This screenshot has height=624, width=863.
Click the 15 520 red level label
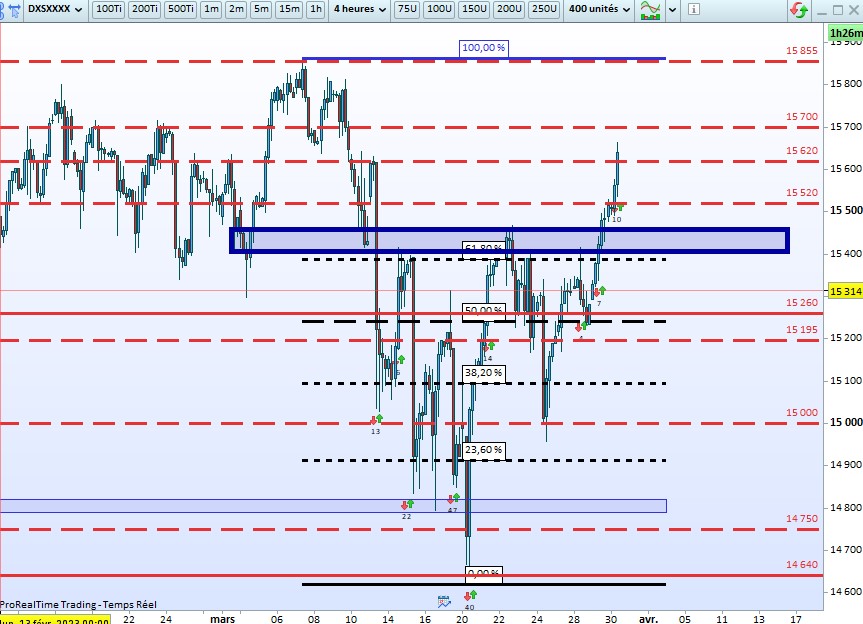point(801,193)
